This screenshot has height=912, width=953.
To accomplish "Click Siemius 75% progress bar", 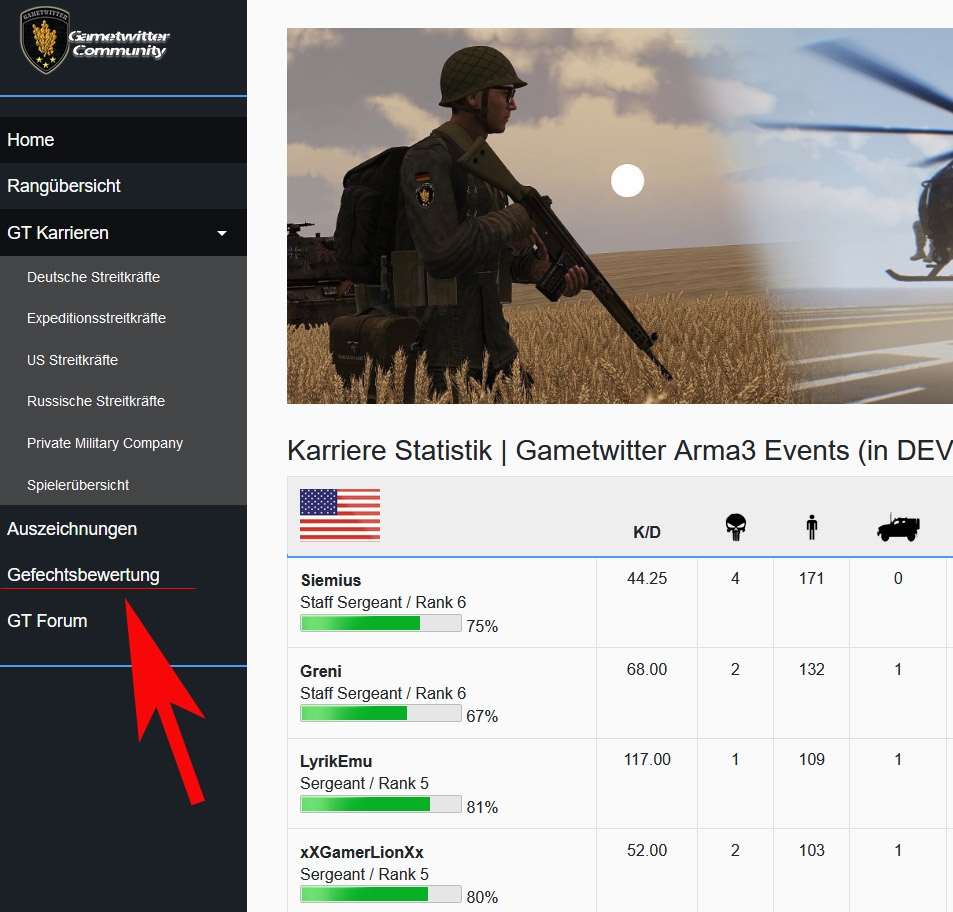I will [380, 623].
